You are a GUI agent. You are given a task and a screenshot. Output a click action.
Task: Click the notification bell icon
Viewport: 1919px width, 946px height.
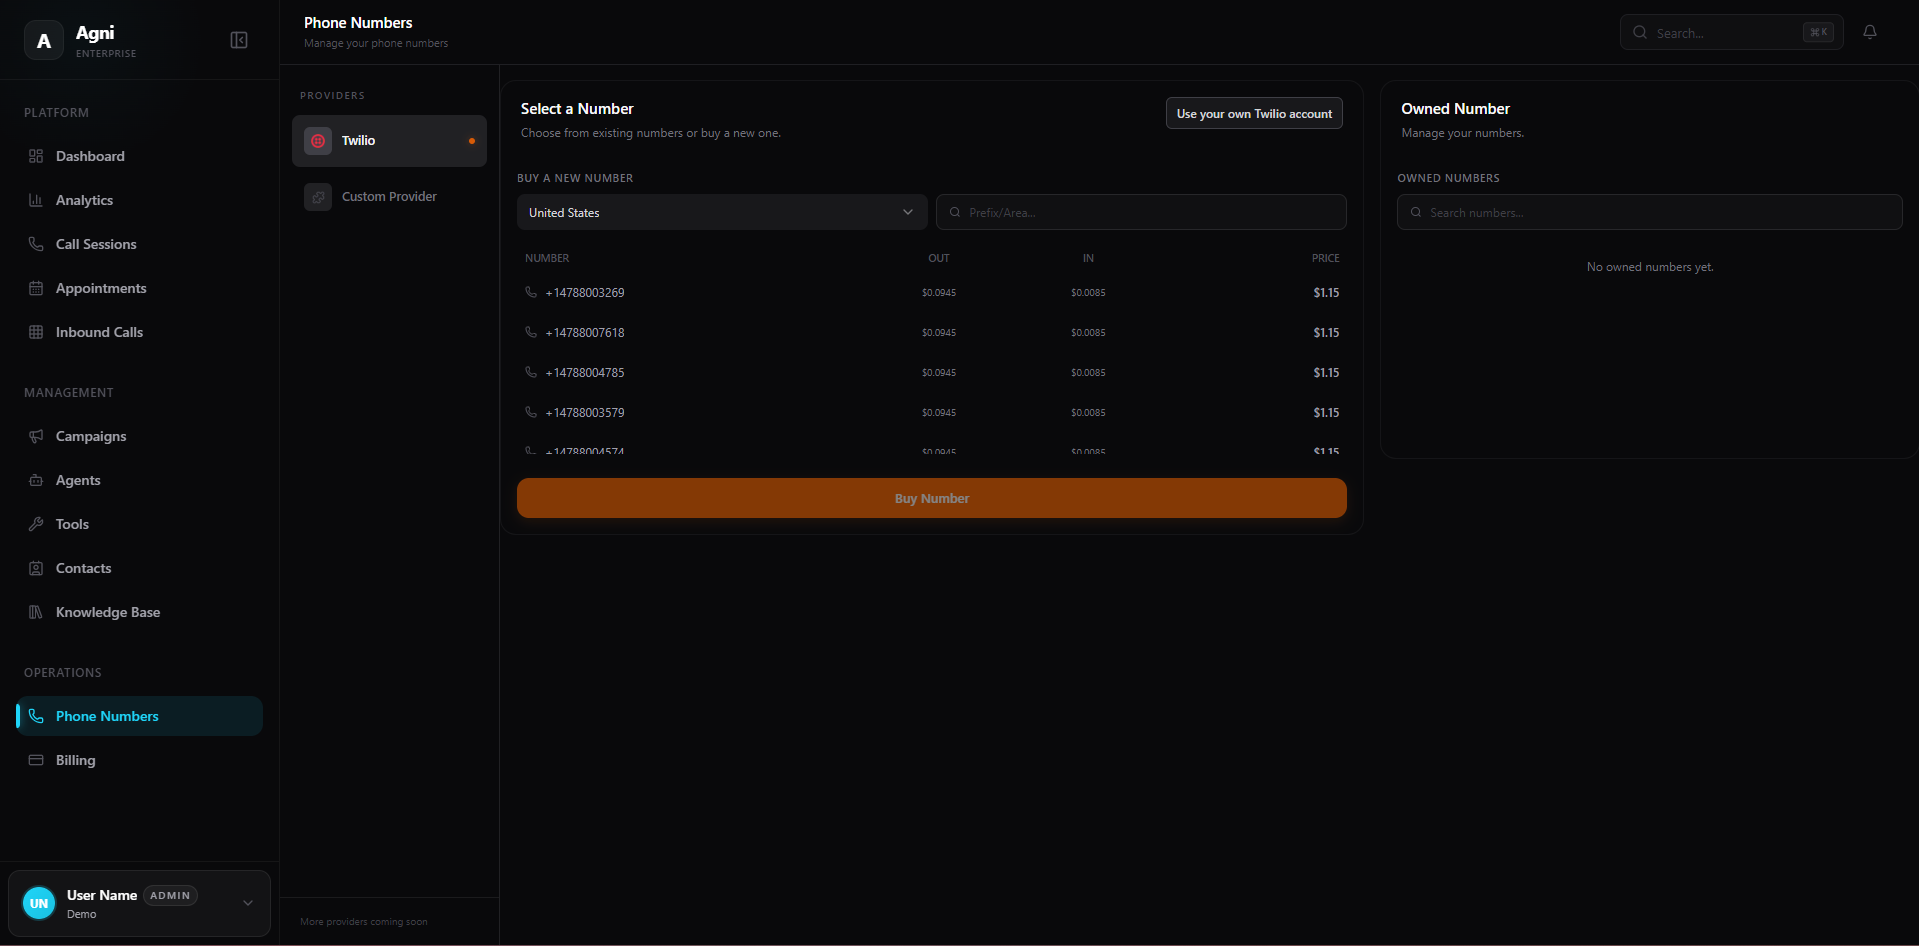click(x=1869, y=32)
